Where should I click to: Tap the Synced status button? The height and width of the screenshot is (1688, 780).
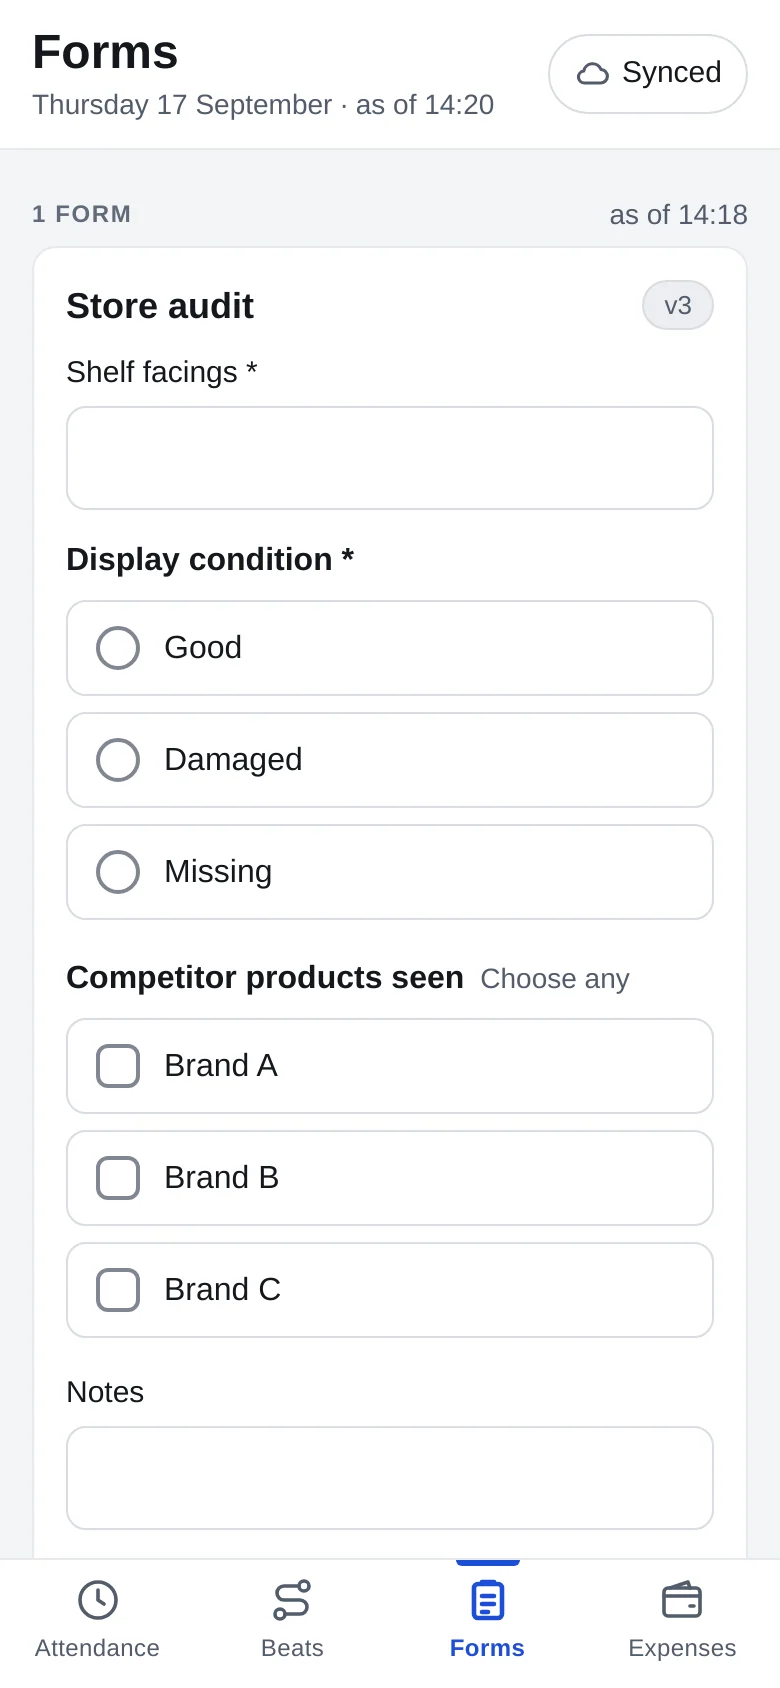[648, 74]
